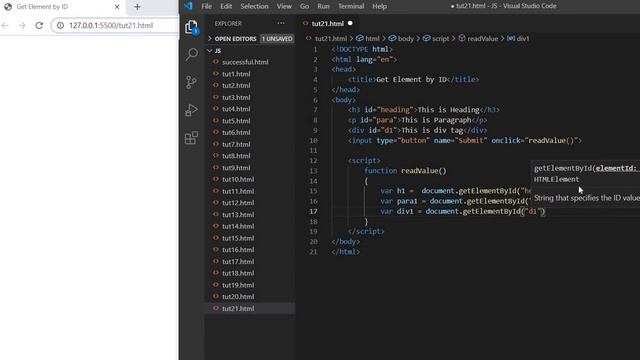
Task: Open tut18.html in the explorer
Action: click(x=238, y=273)
